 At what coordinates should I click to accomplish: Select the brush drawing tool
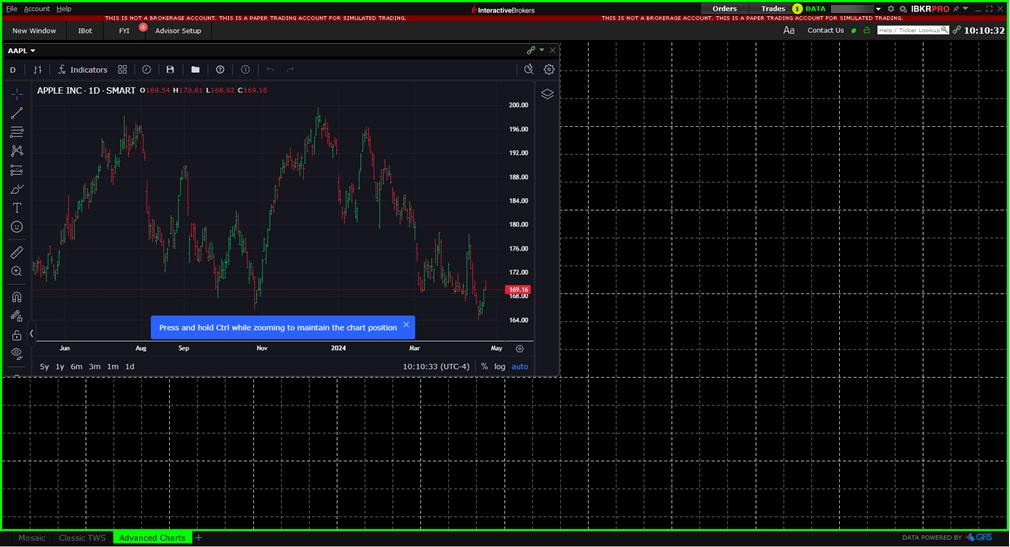pos(17,189)
